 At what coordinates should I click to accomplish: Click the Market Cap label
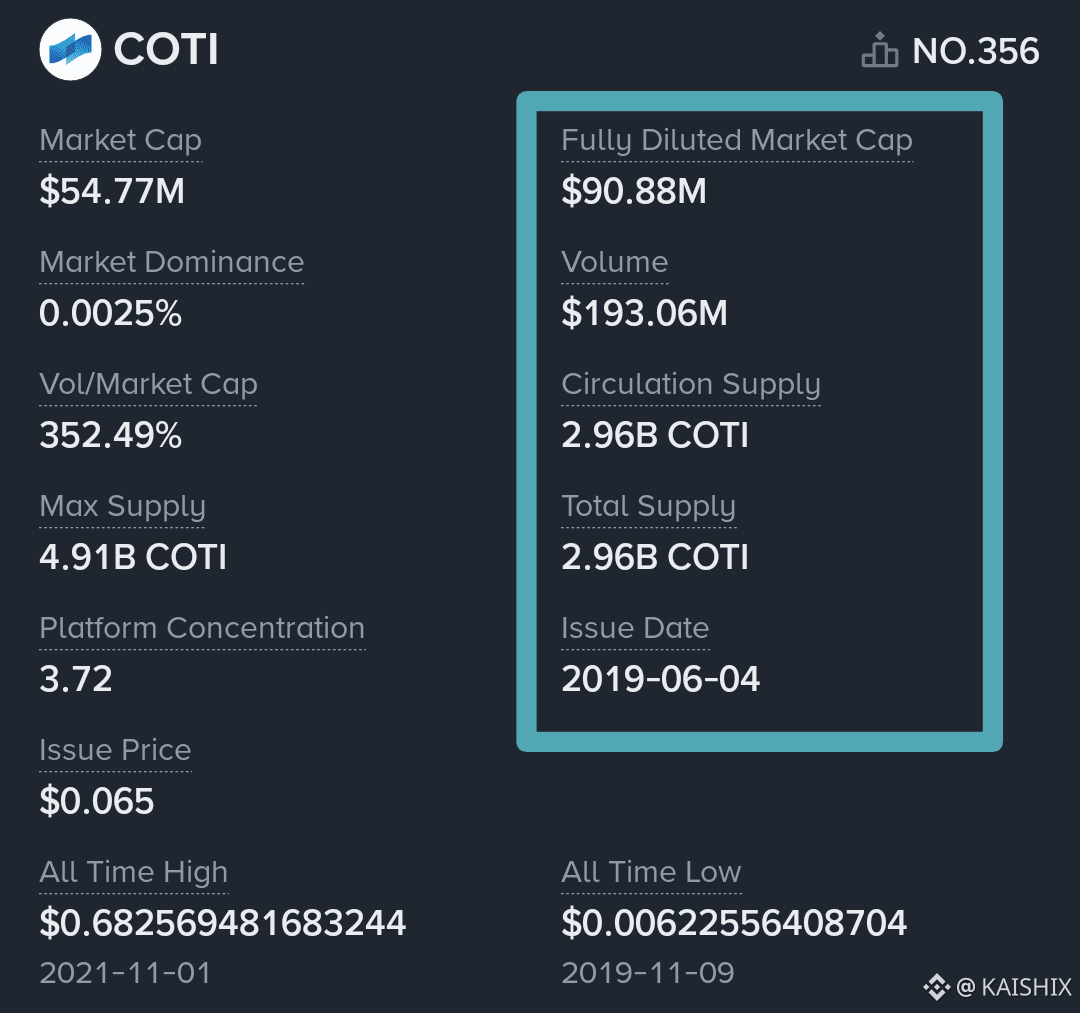(x=121, y=140)
